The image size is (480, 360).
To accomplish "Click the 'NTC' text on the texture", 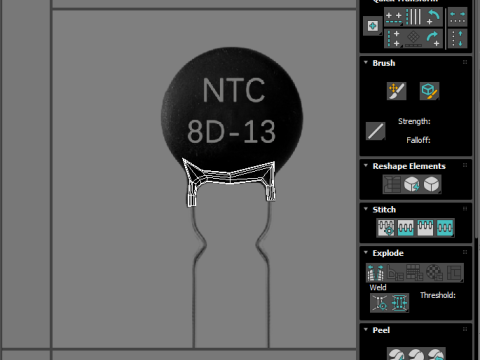I will [x=234, y=90].
